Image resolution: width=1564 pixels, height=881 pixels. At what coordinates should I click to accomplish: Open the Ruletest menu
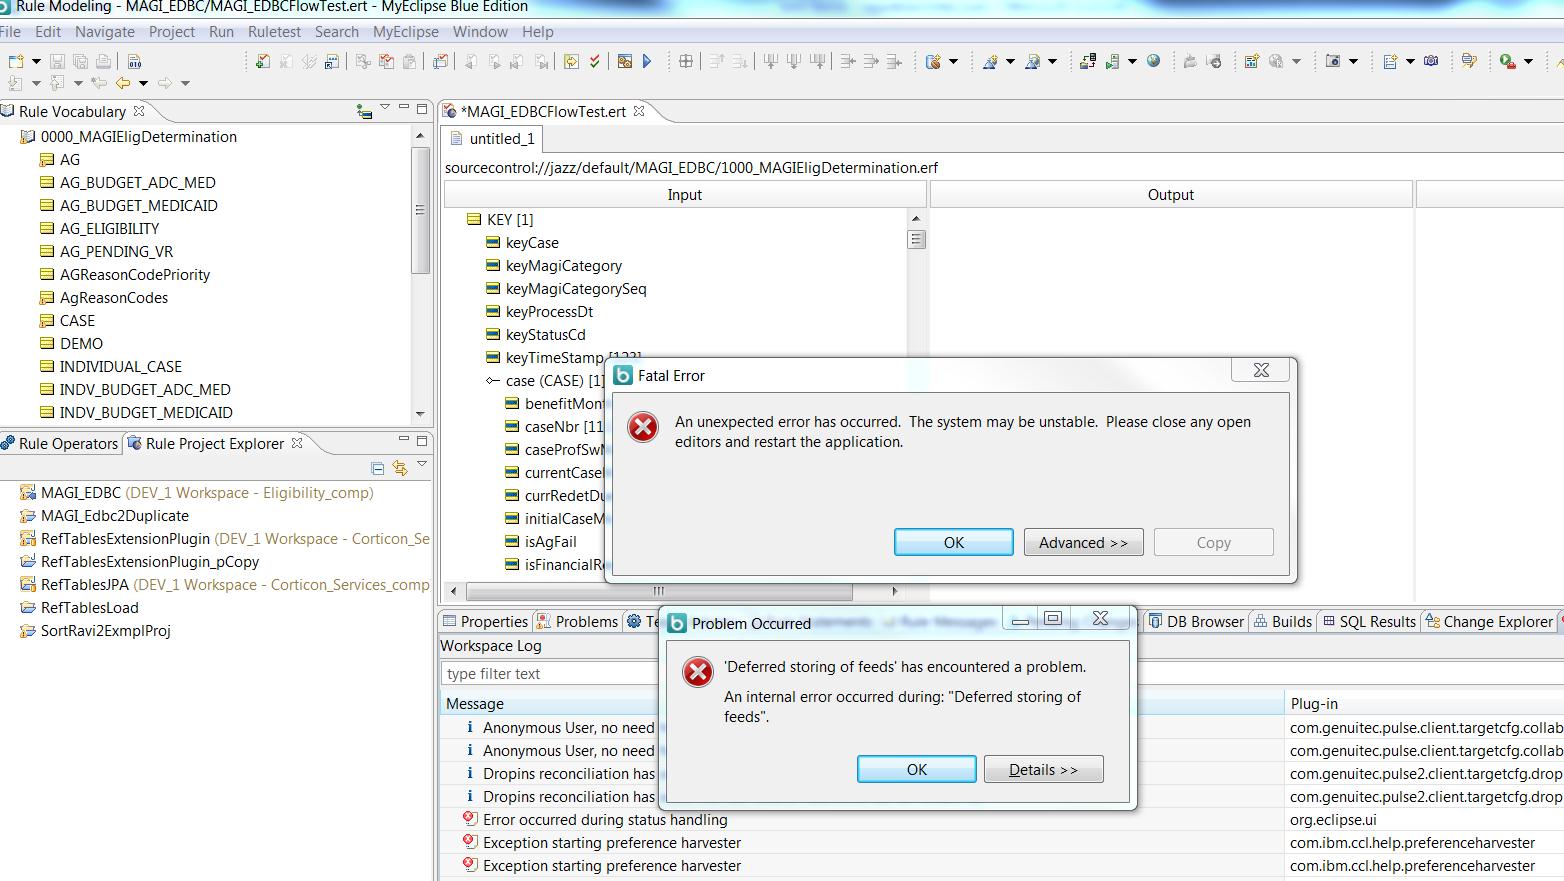(x=274, y=32)
